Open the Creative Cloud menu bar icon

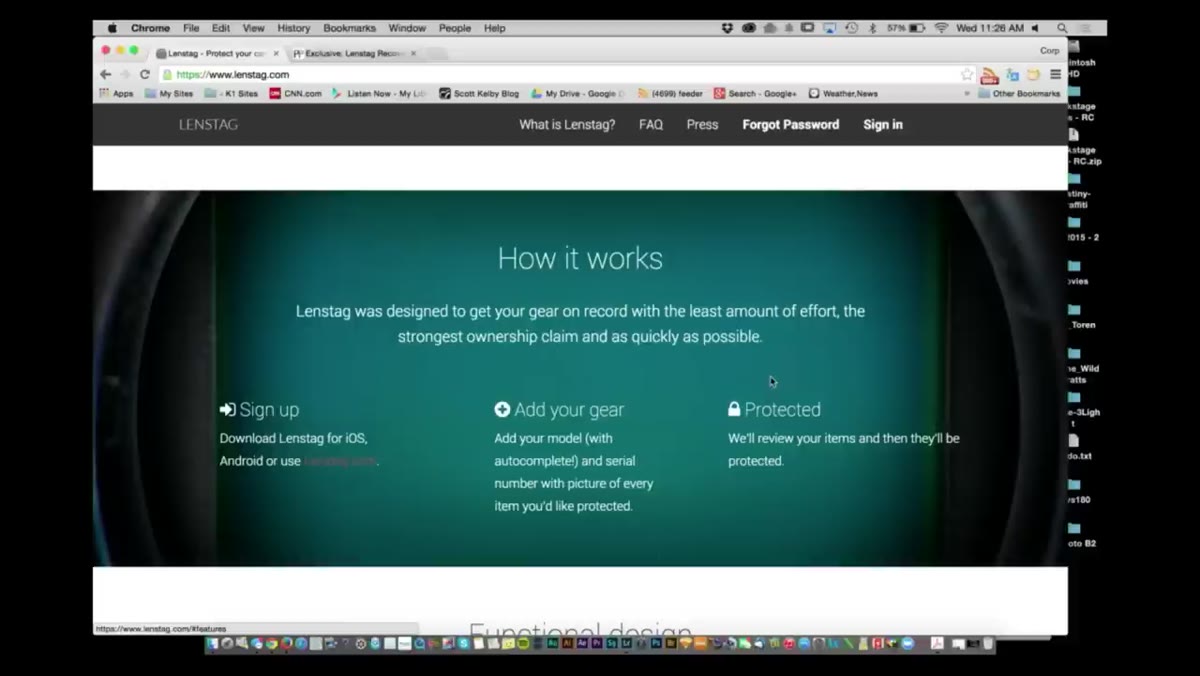click(748, 28)
